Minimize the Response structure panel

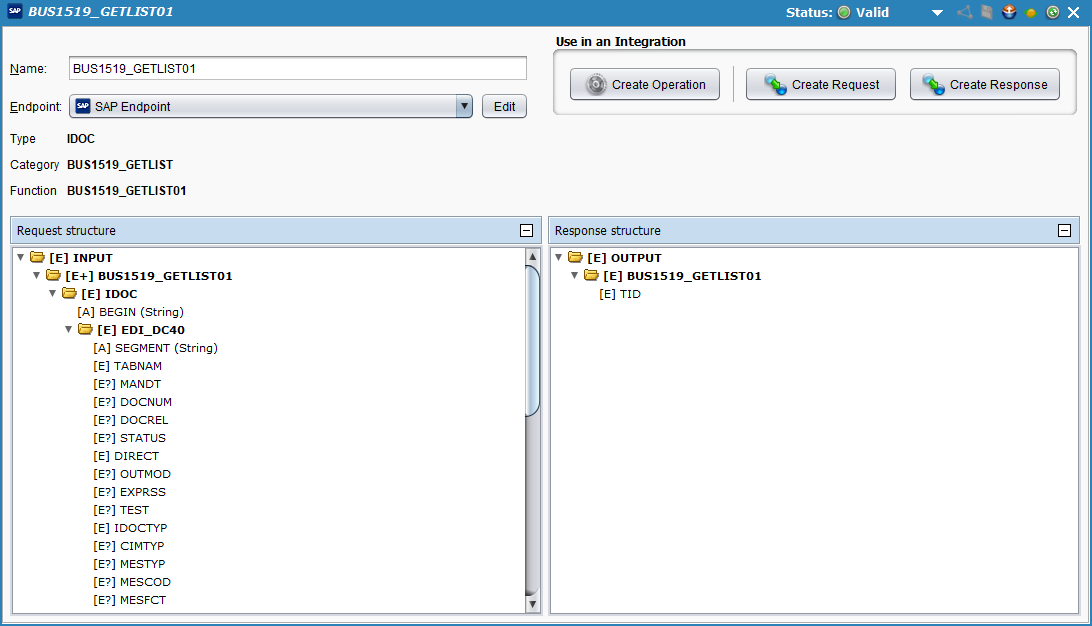(1065, 231)
